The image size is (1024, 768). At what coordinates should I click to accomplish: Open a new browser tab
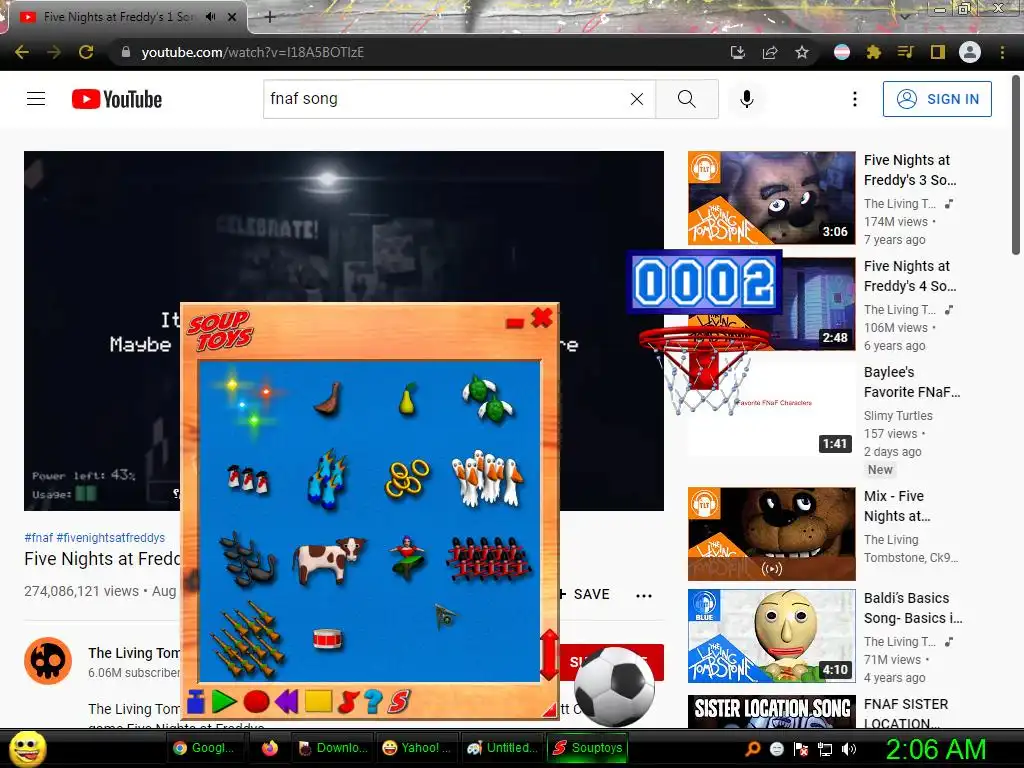[x=270, y=17]
